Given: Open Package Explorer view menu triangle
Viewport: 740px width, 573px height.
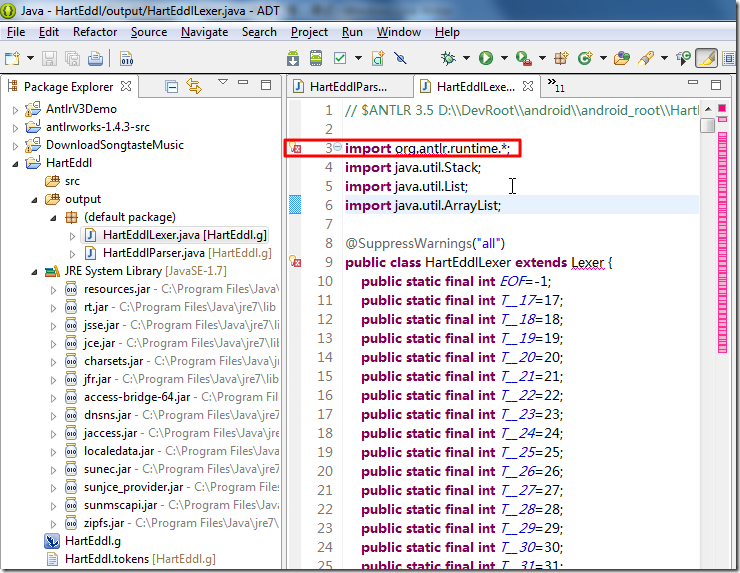Looking at the screenshot, I should [x=223, y=82].
